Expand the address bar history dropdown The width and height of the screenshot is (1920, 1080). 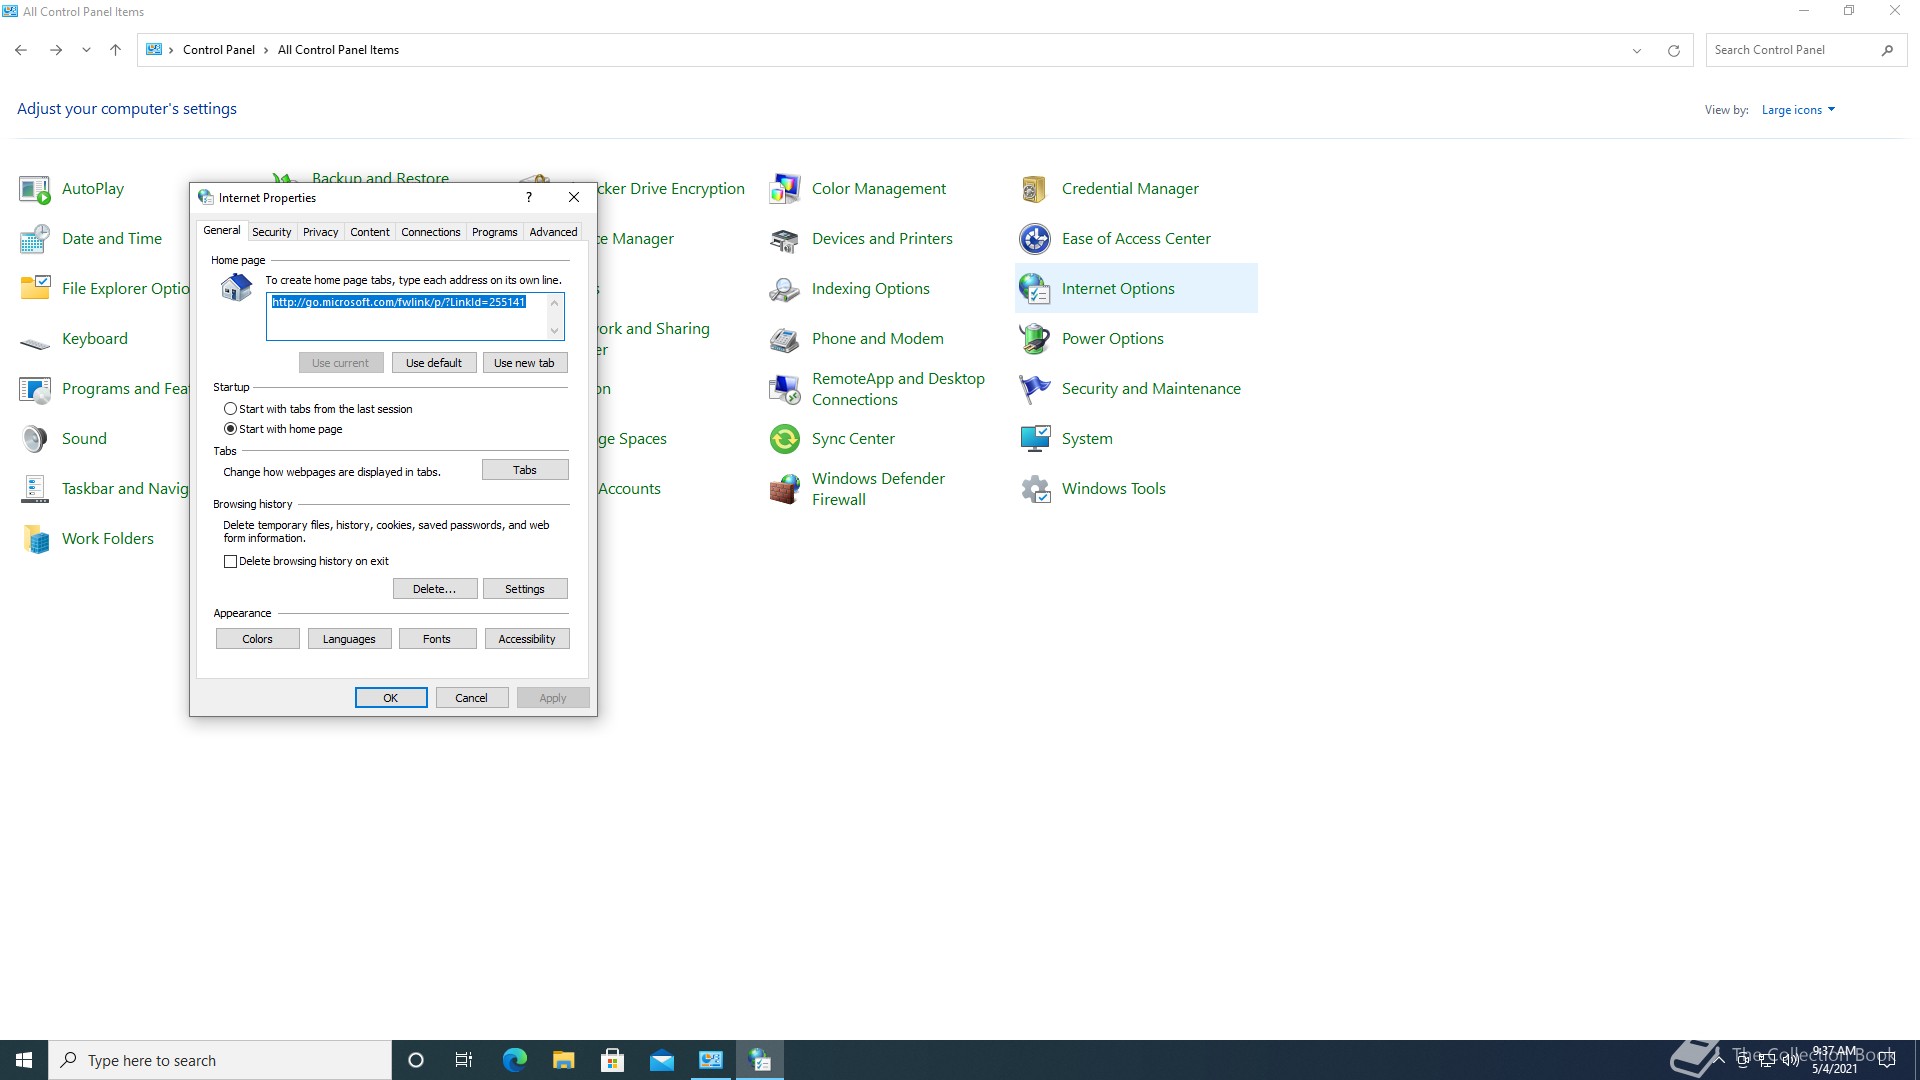click(x=1637, y=50)
